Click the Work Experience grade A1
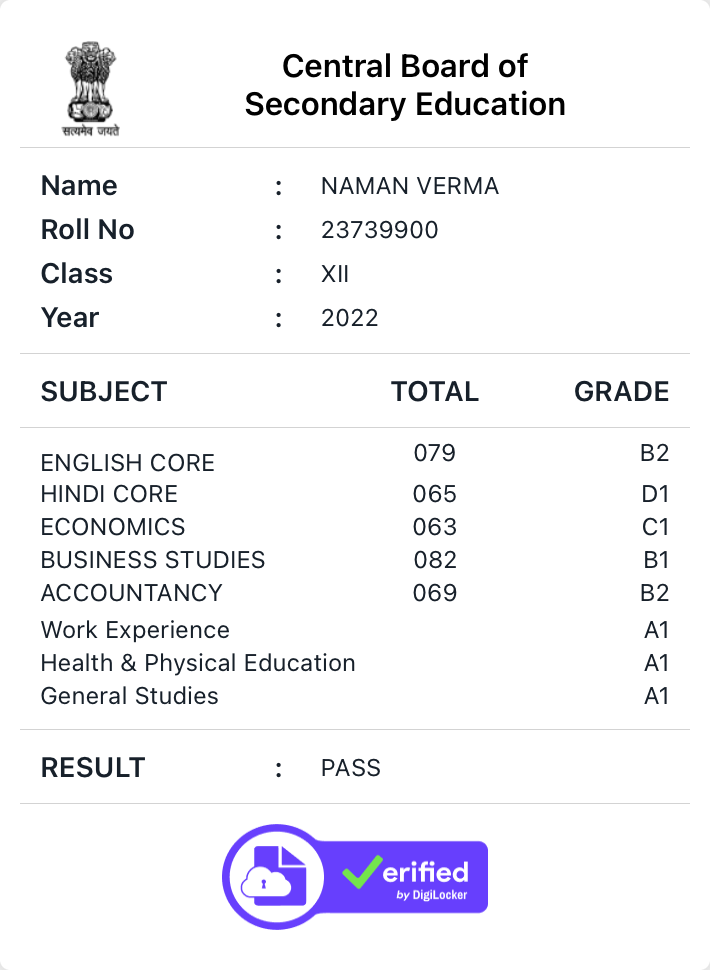This screenshot has height=970, width=710. click(657, 630)
